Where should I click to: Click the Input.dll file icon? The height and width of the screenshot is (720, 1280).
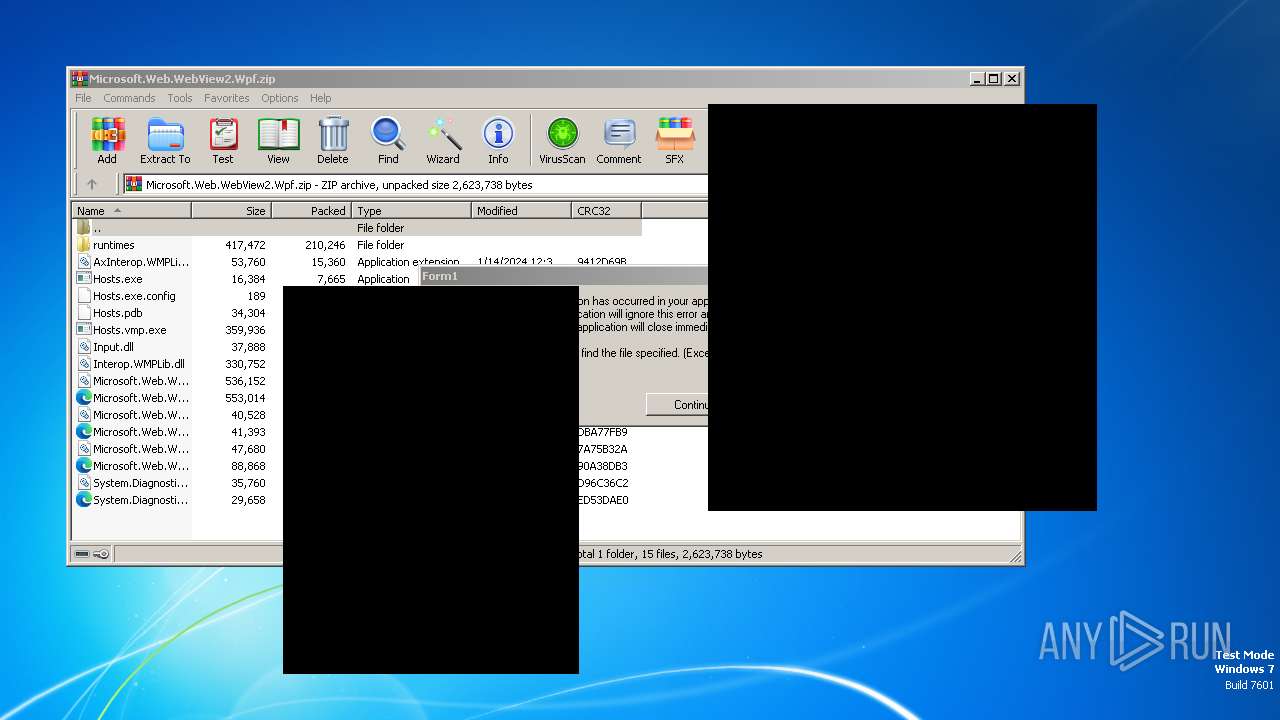click(x=84, y=347)
